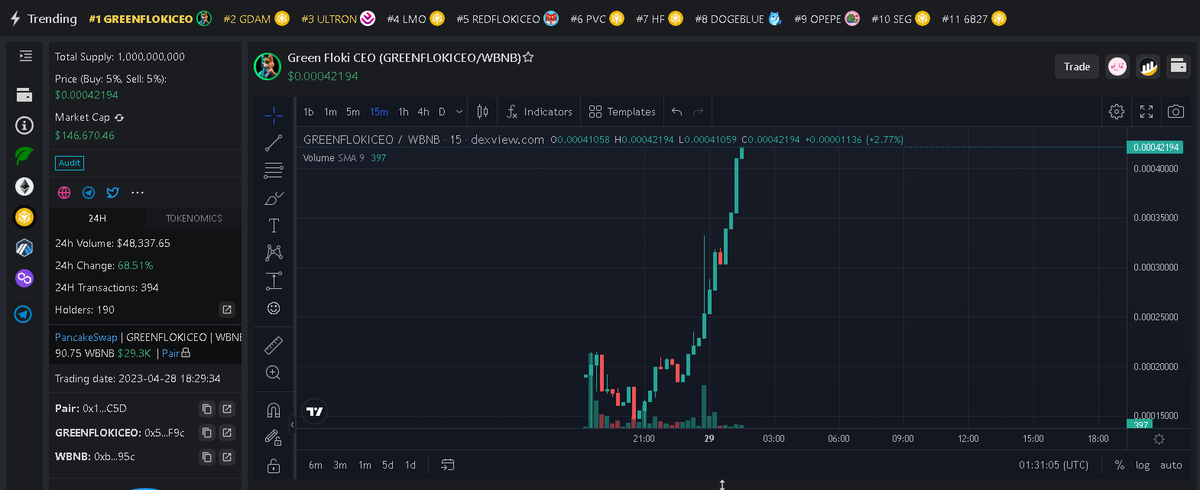This screenshot has width=1200, height=490.
Task: Open the Audit badge
Action: click(69, 163)
